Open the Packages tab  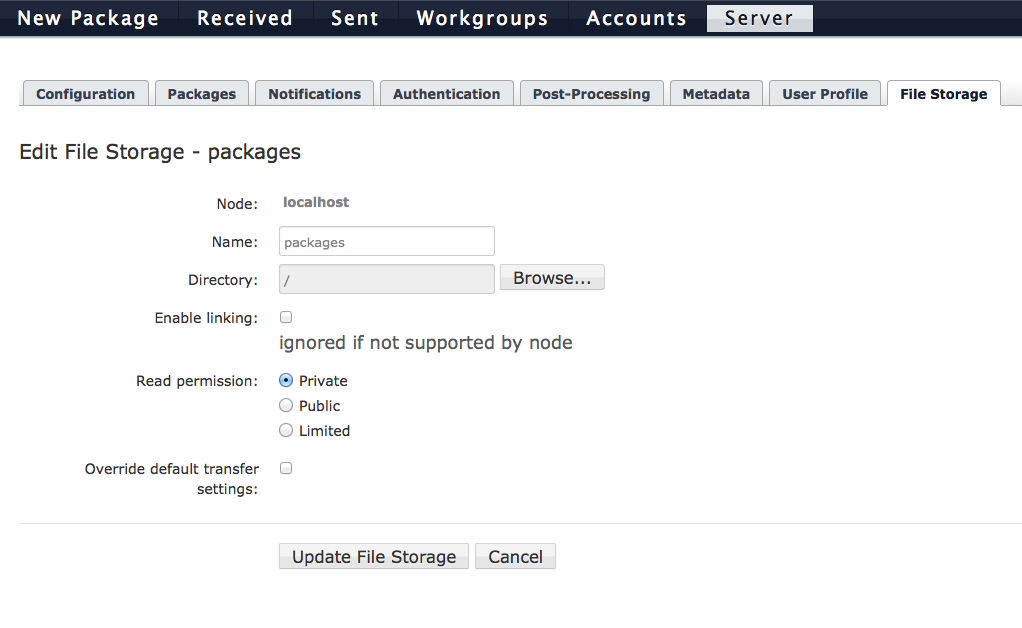[201, 93]
